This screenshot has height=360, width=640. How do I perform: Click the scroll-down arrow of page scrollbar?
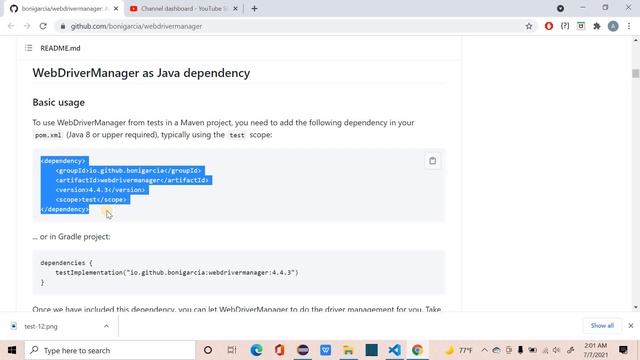click(x=636, y=307)
